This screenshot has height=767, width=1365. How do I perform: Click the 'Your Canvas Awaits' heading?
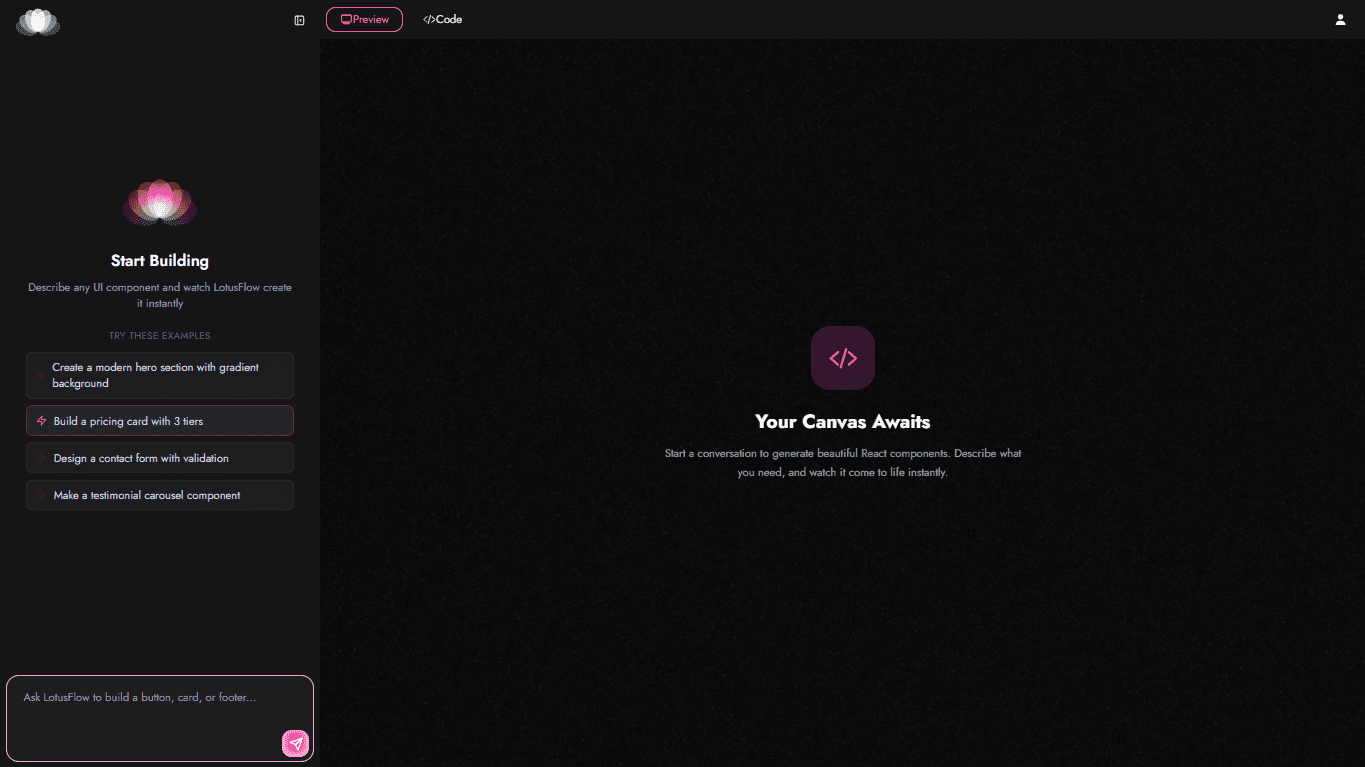click(x=842, y=422)
